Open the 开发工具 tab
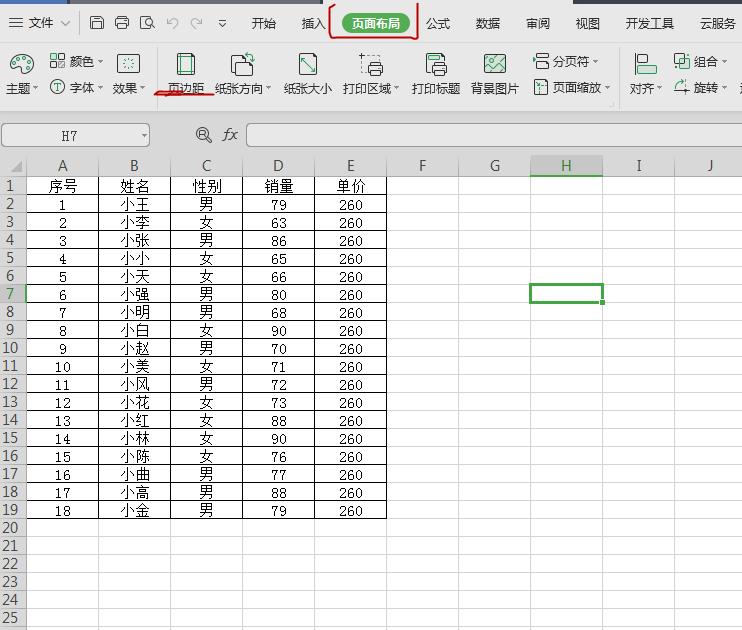 650,23
